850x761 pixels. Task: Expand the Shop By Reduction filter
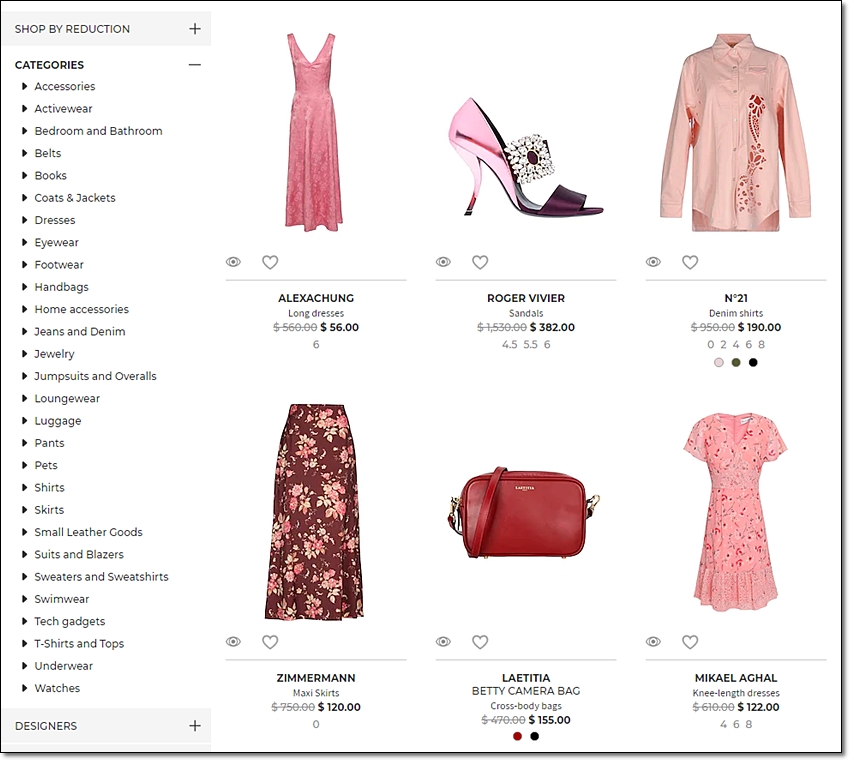pos(195,29)
